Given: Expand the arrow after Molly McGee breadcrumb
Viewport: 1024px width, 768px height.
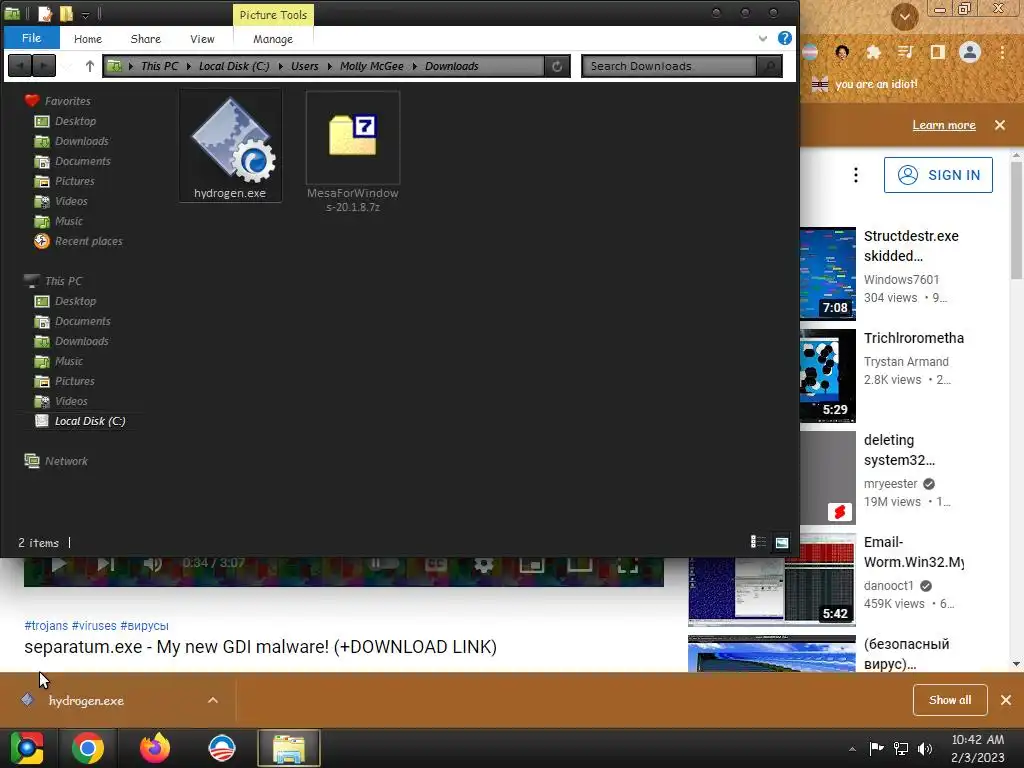Looking at the screenshot, I should pos(415,66).
